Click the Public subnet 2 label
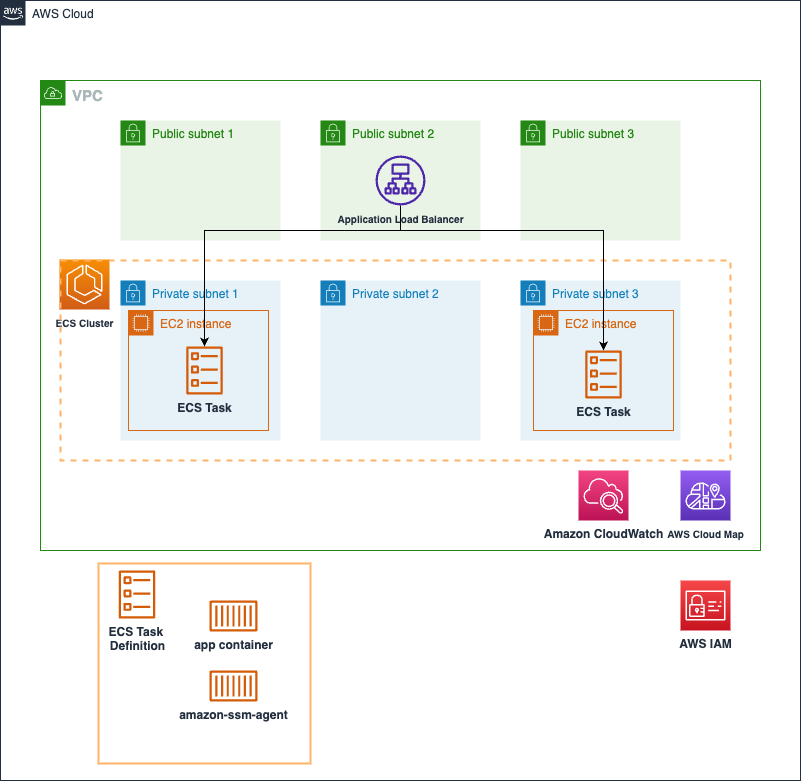Viewport: 801px width, 782px height. point(393,134)
